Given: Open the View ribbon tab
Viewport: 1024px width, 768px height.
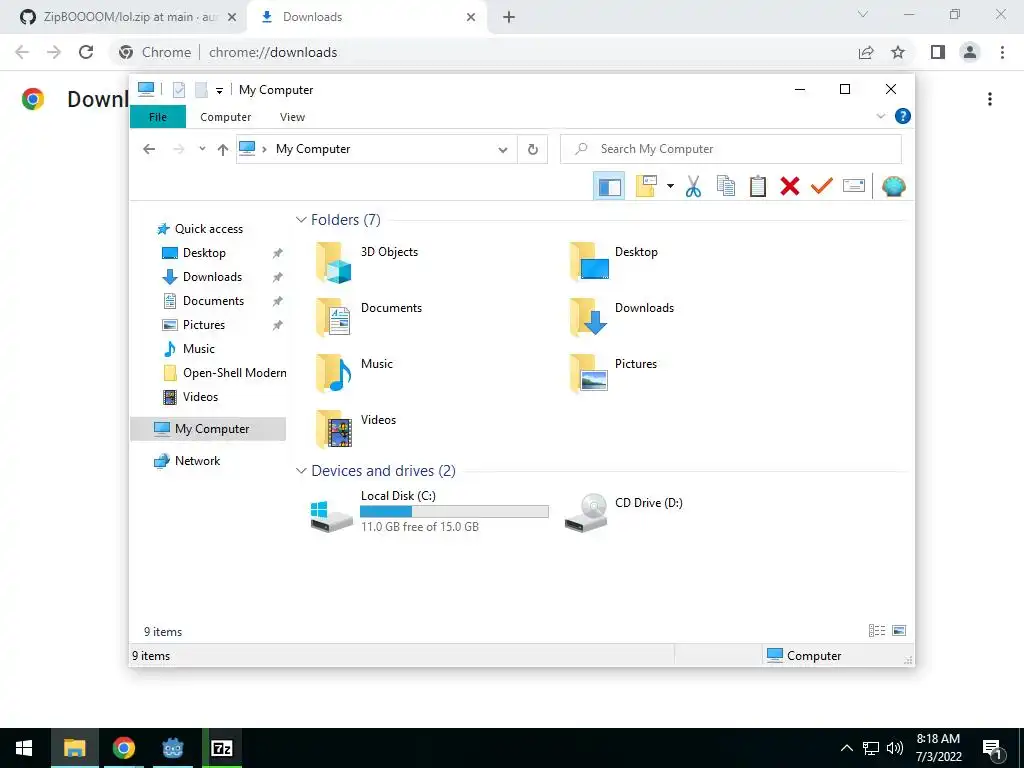Looking at the screenshot, I should click(292, 117).
